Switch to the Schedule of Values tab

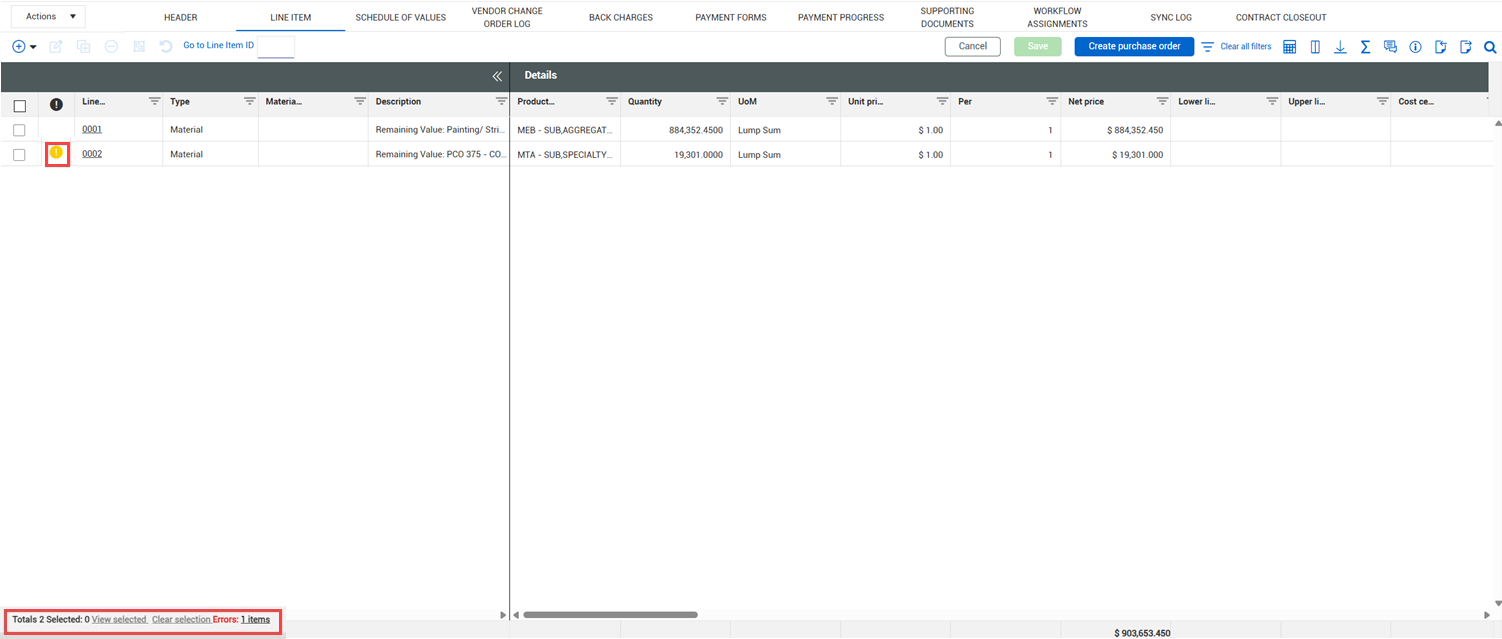[400, 17]
